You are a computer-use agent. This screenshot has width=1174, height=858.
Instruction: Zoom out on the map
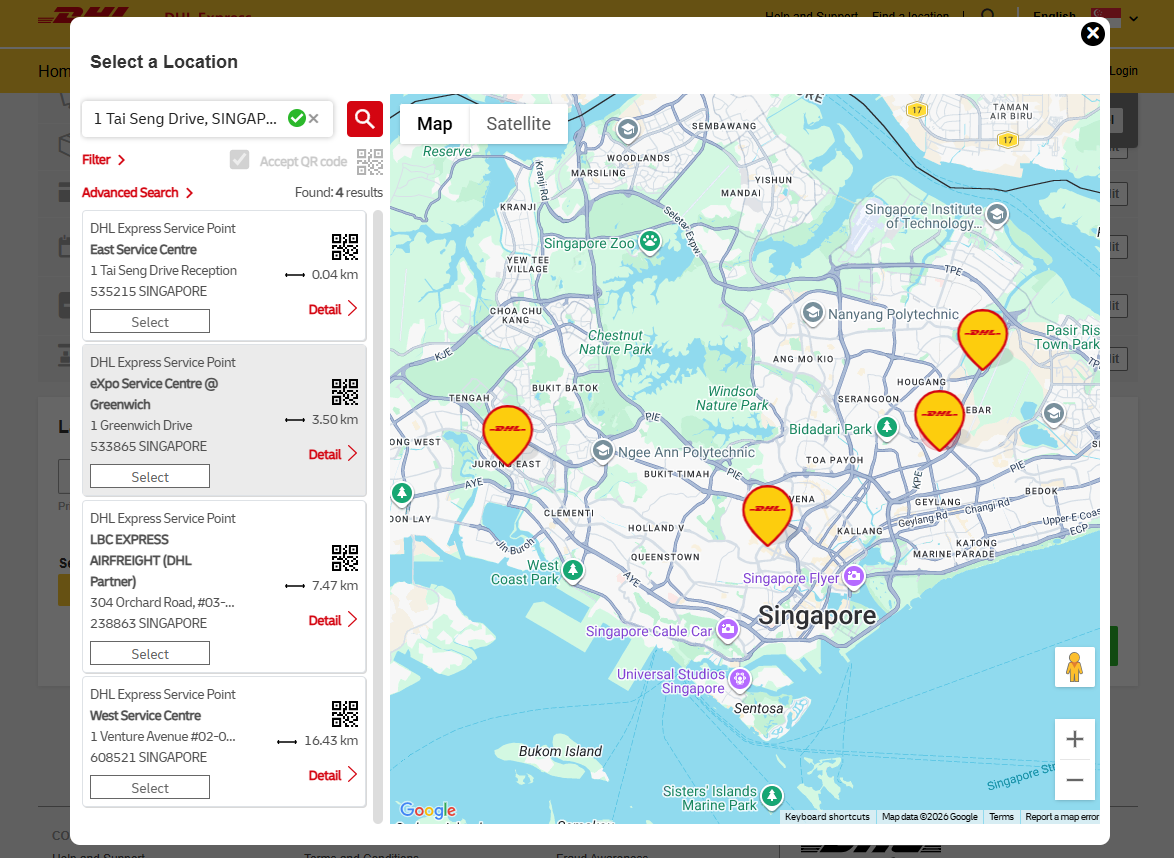1074,780
